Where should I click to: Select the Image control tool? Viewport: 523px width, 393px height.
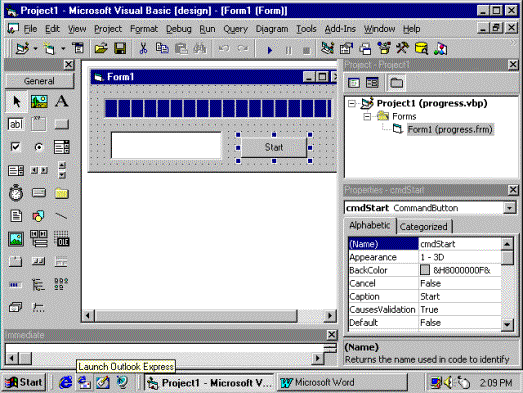point(16,239)
